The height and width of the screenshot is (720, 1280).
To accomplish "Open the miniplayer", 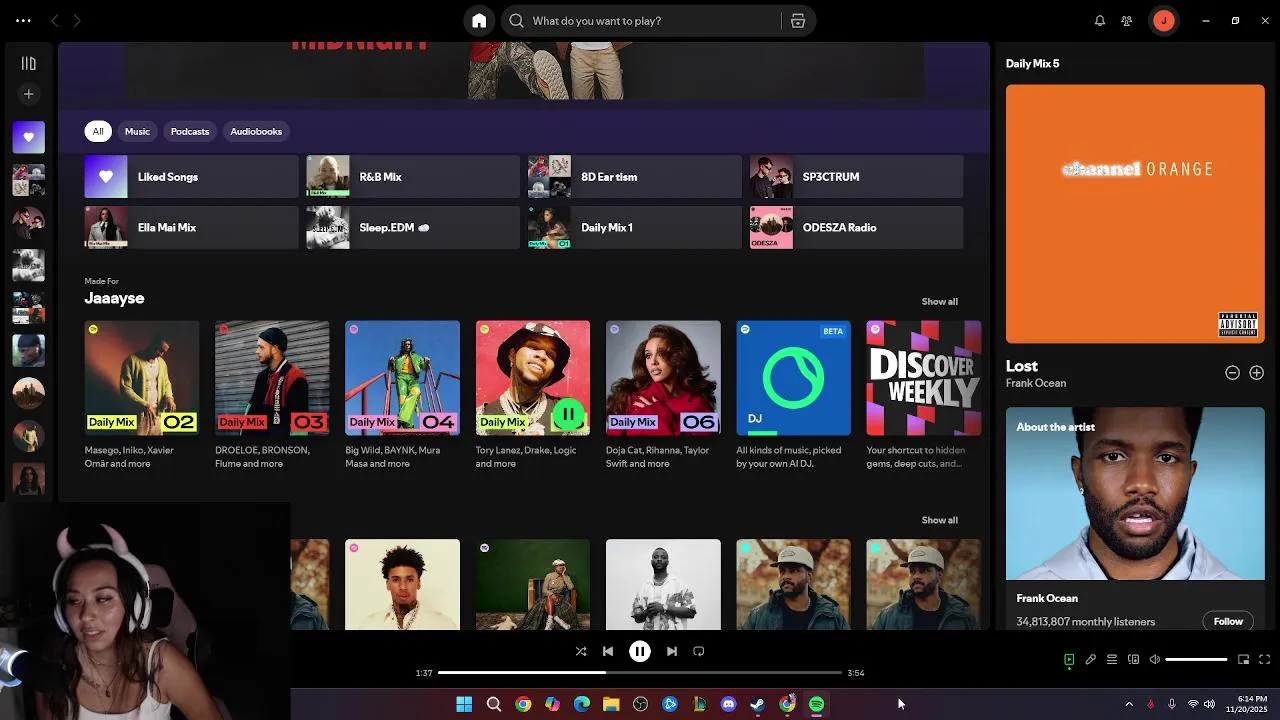I will (x=1243, y=660).
